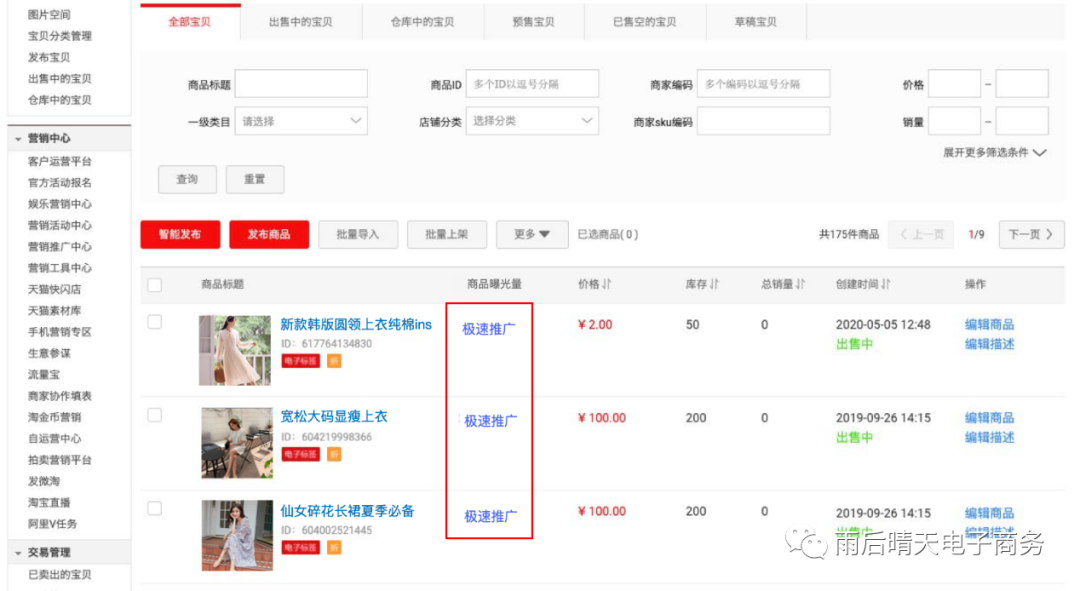Open thumbnail of 新款韩版圆领上衣纯棉ins

235,350
